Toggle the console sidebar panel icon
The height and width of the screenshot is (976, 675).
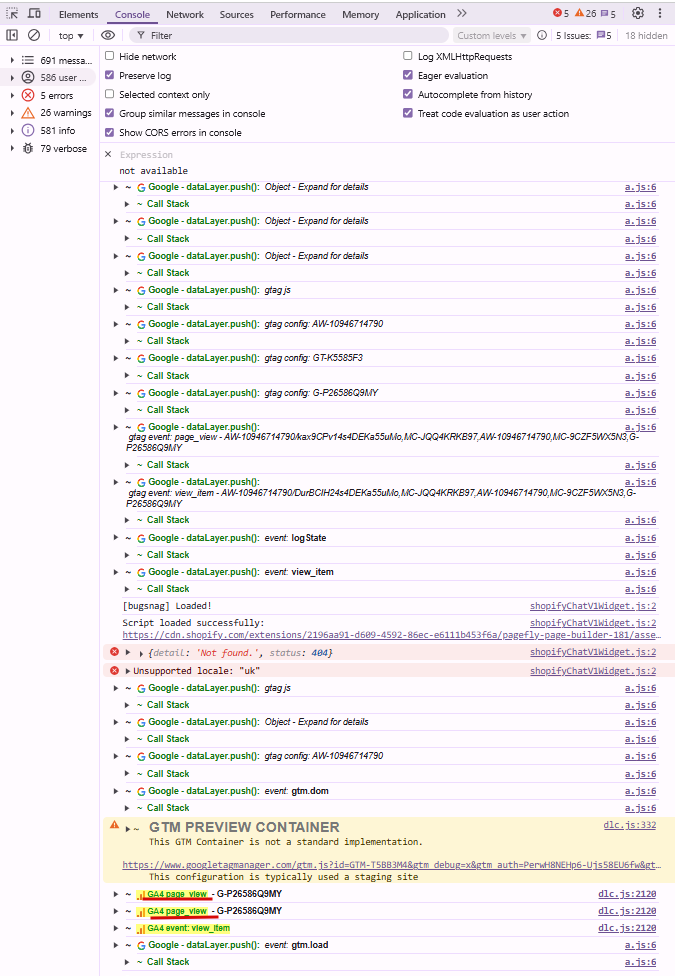[12, 35]
